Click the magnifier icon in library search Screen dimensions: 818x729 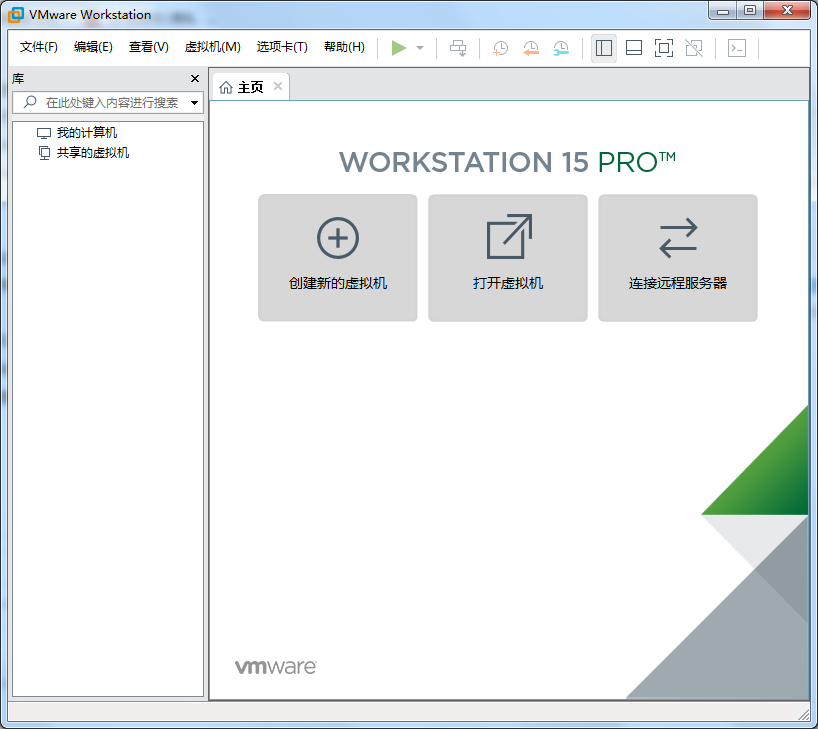(30, 102)
